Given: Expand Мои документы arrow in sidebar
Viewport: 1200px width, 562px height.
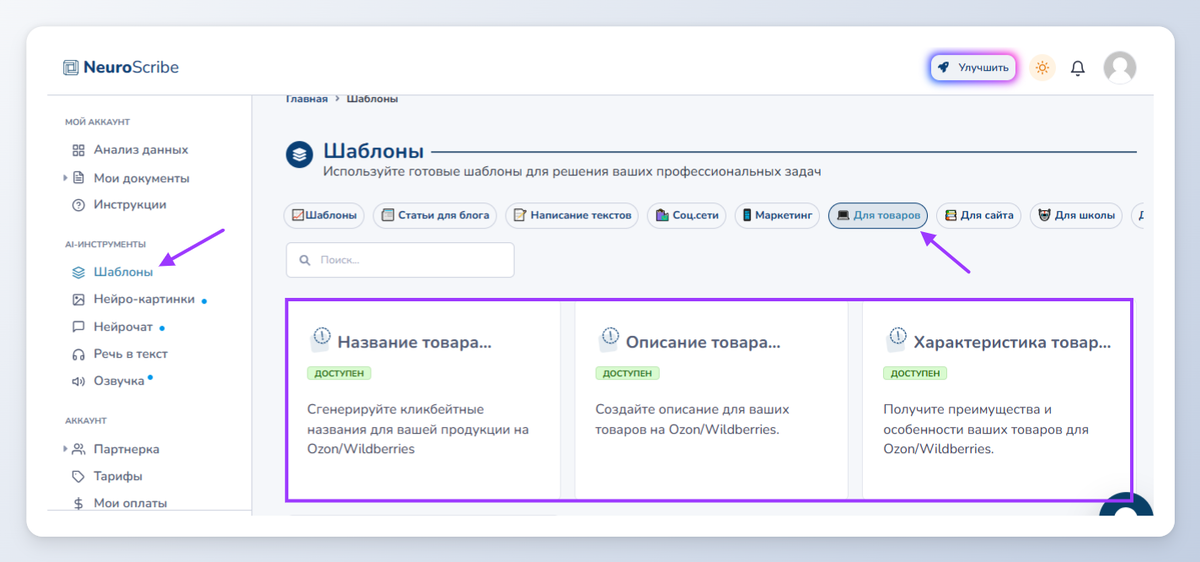Looking at the screenshot, I should point(66,178).
